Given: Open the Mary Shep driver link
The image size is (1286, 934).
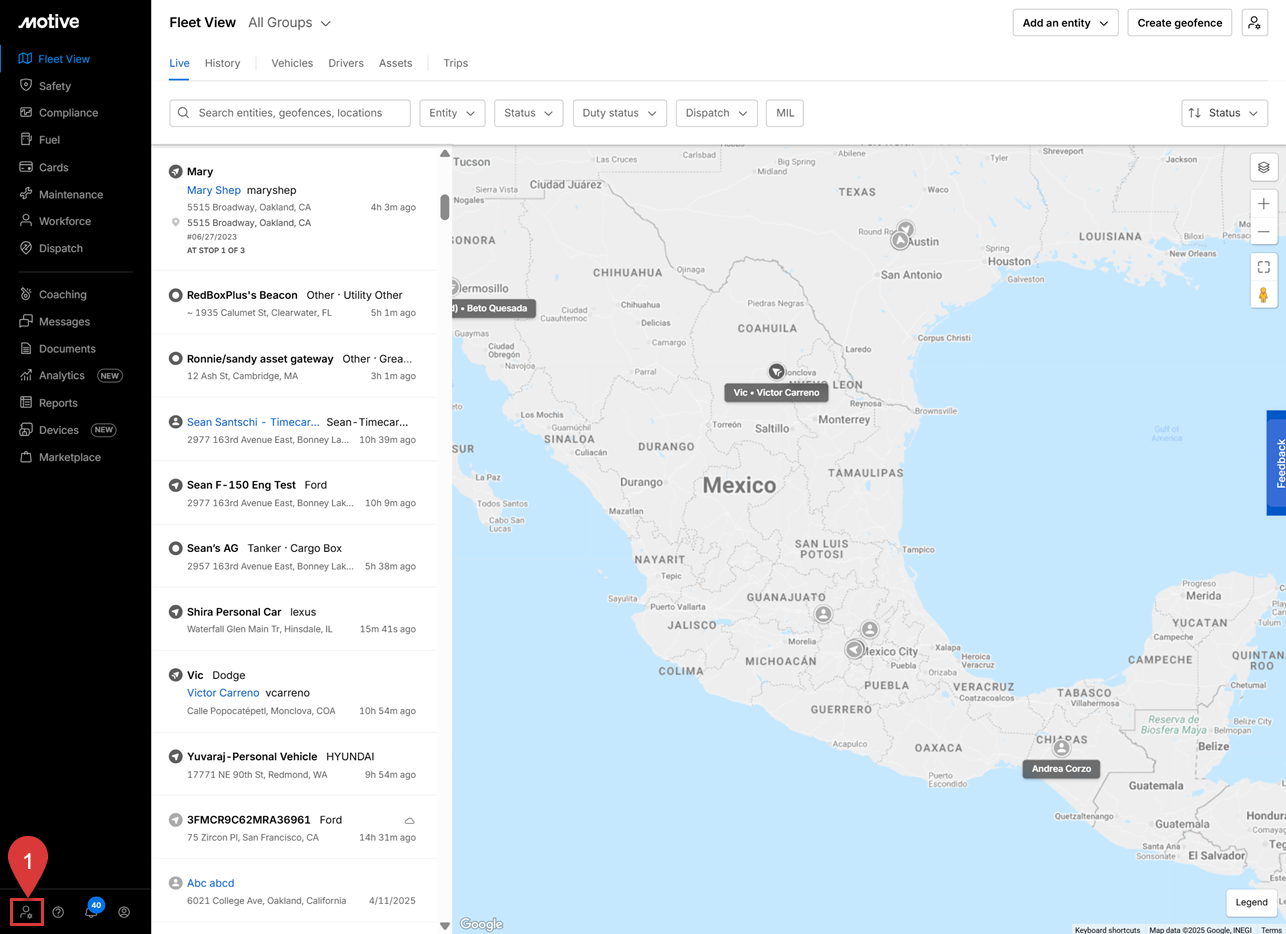Looking at the screenshot, I should pos(213,190).
